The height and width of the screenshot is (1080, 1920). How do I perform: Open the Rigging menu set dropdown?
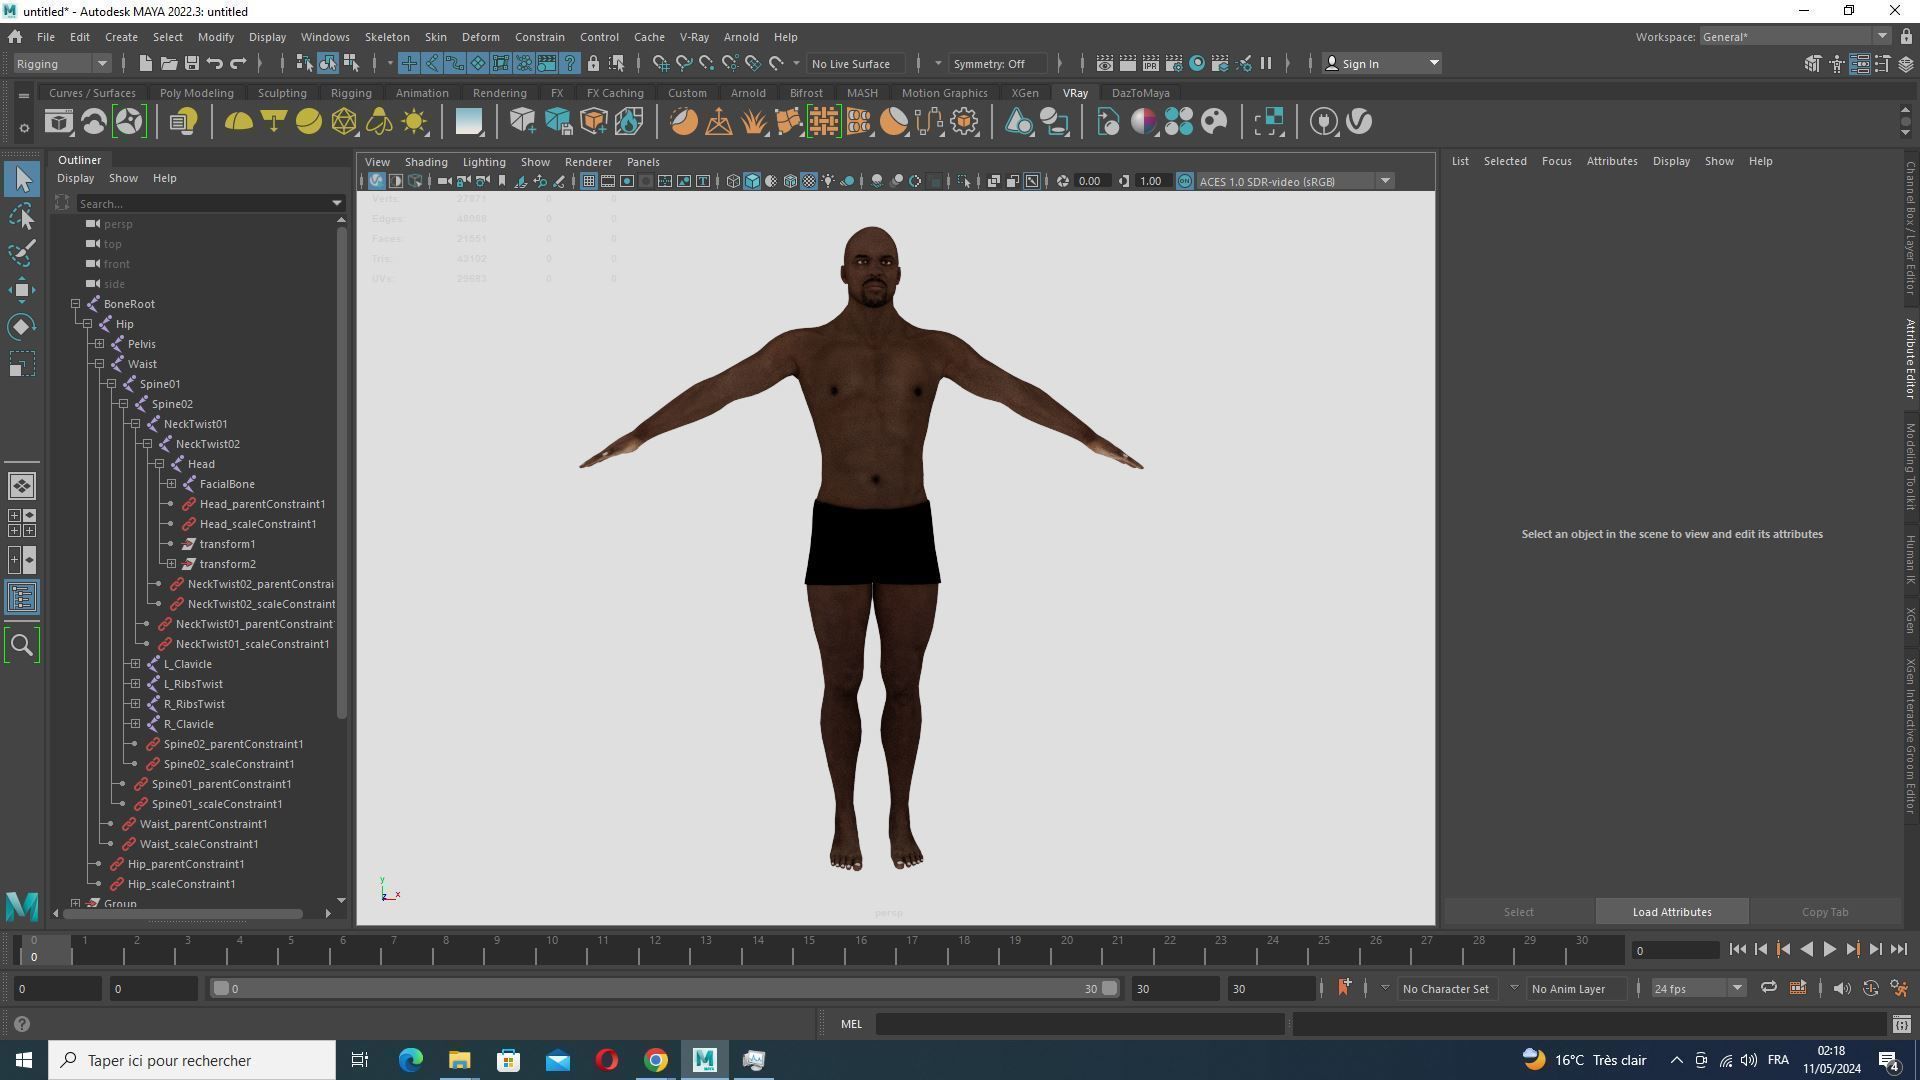click(62, 63)
